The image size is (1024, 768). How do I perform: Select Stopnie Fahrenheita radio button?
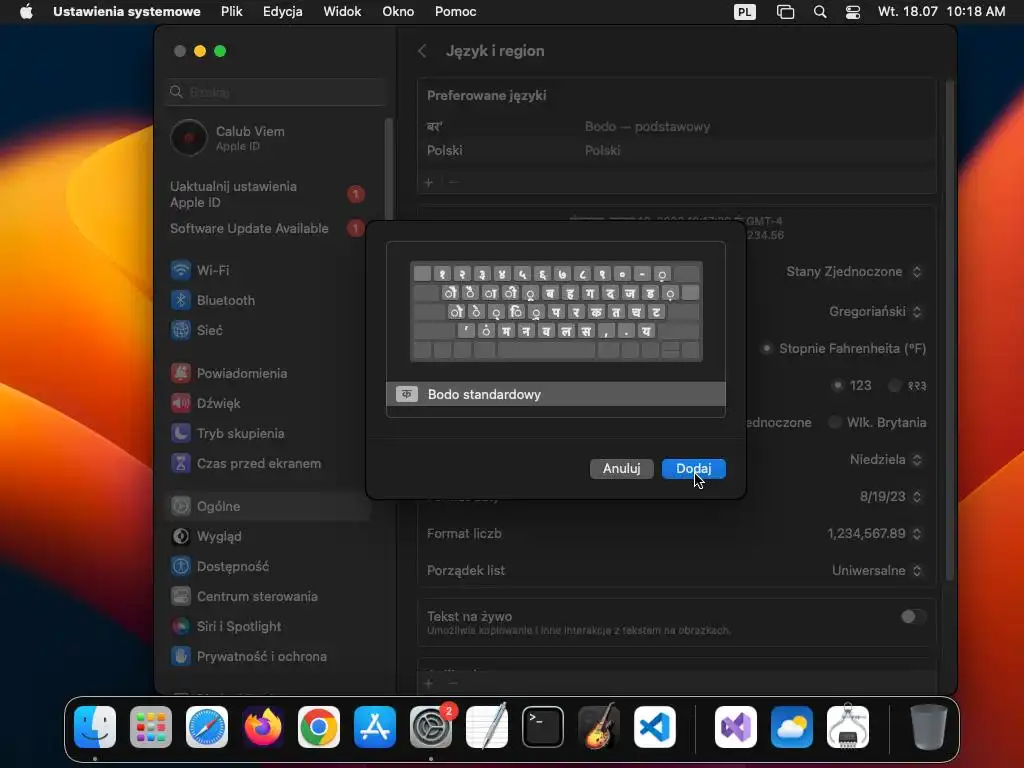767,349
